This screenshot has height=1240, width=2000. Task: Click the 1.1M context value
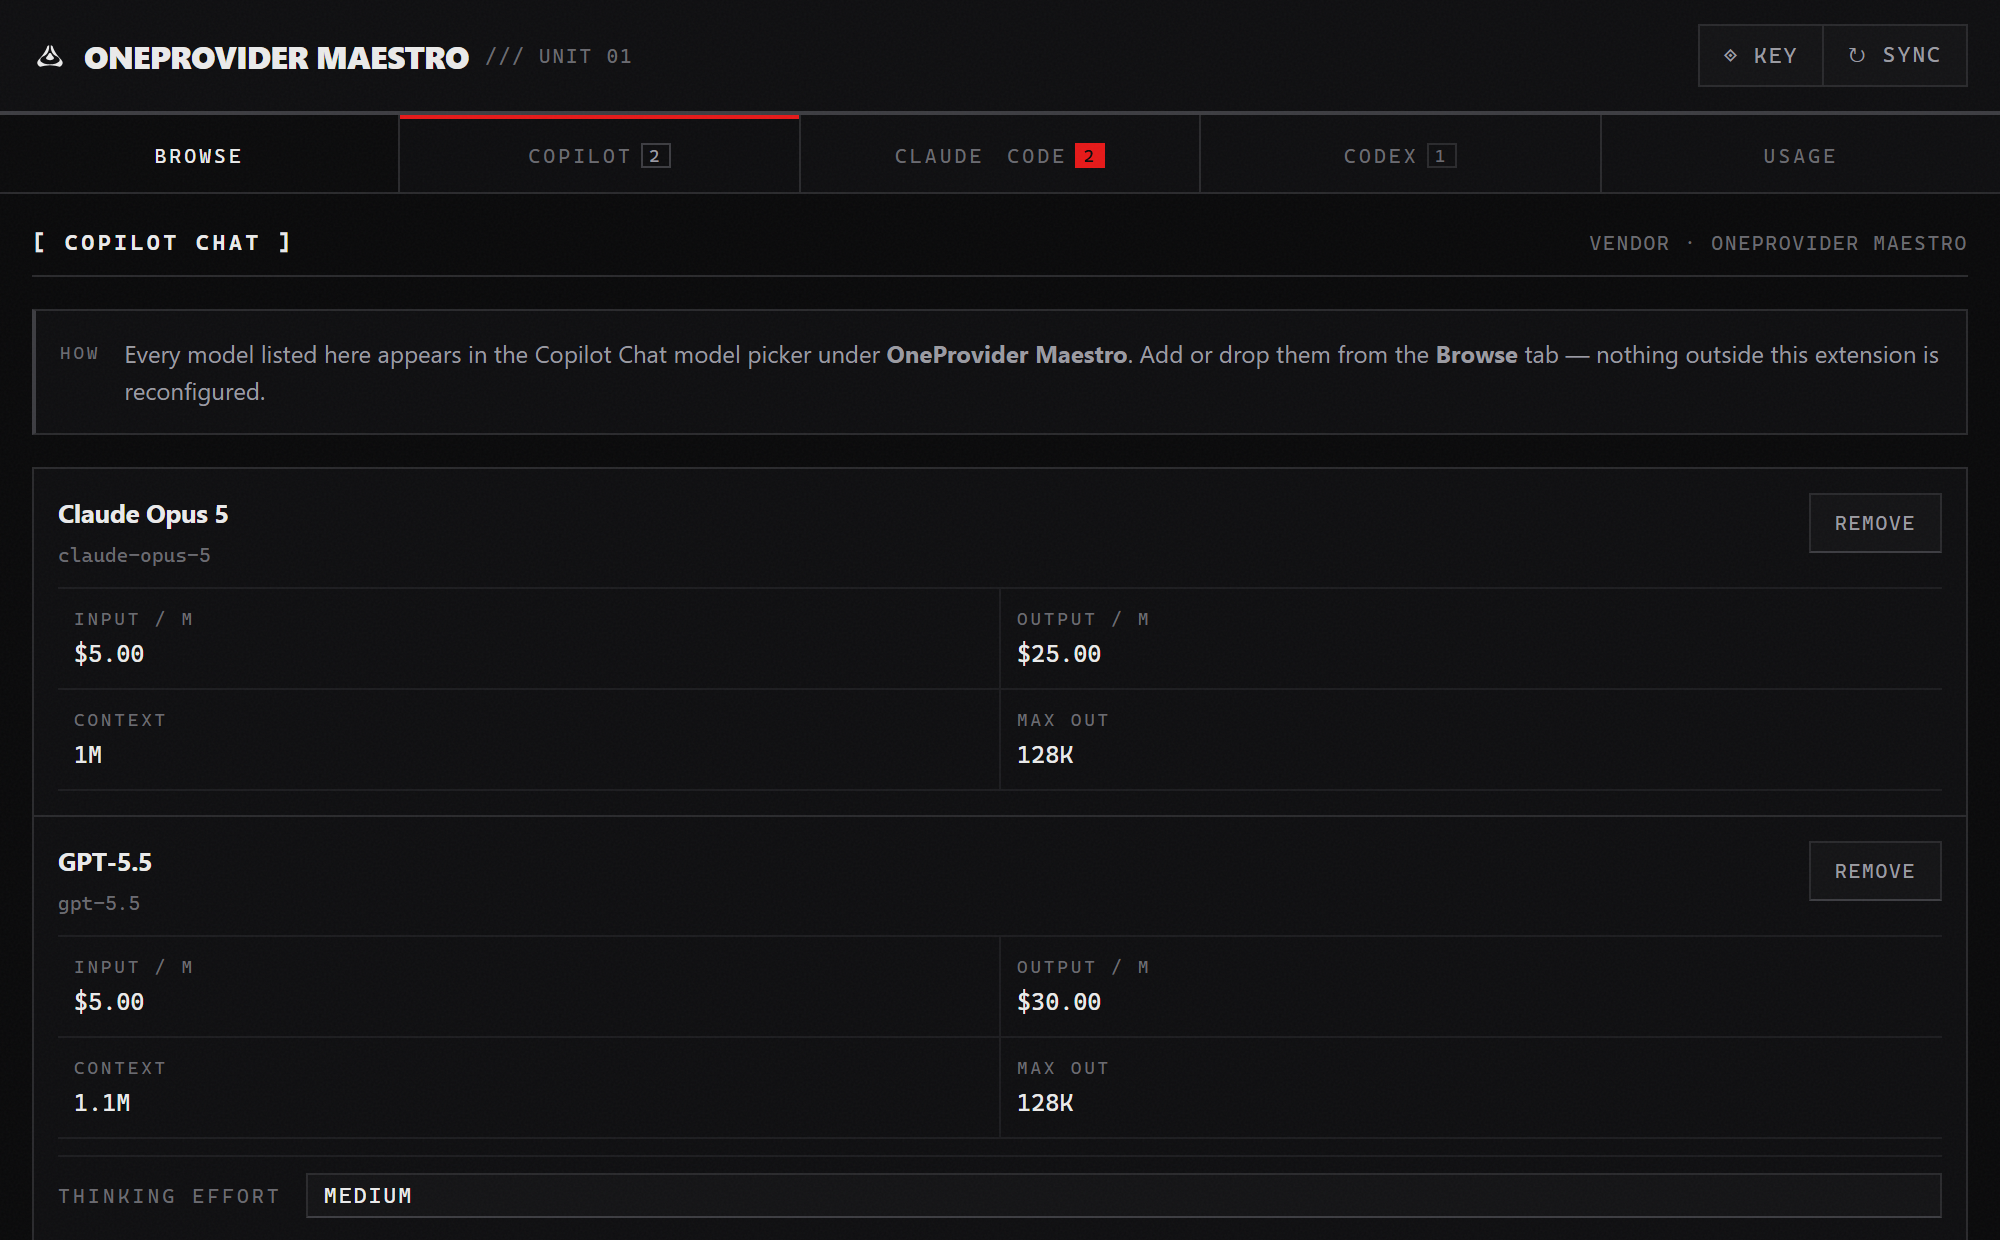coord(102,1103)
